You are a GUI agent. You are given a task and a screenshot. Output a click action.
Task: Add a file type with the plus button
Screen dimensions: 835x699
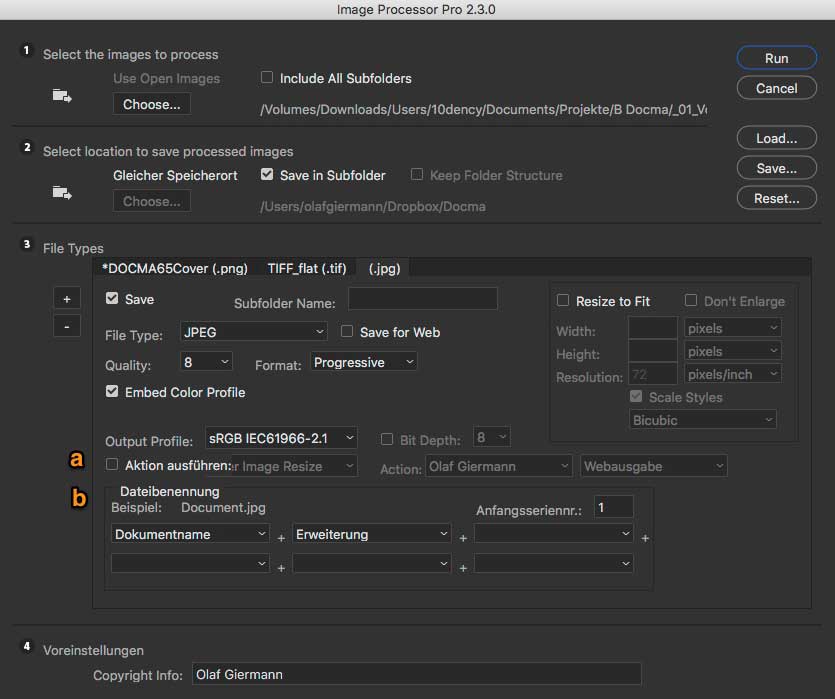coord(67,299)
